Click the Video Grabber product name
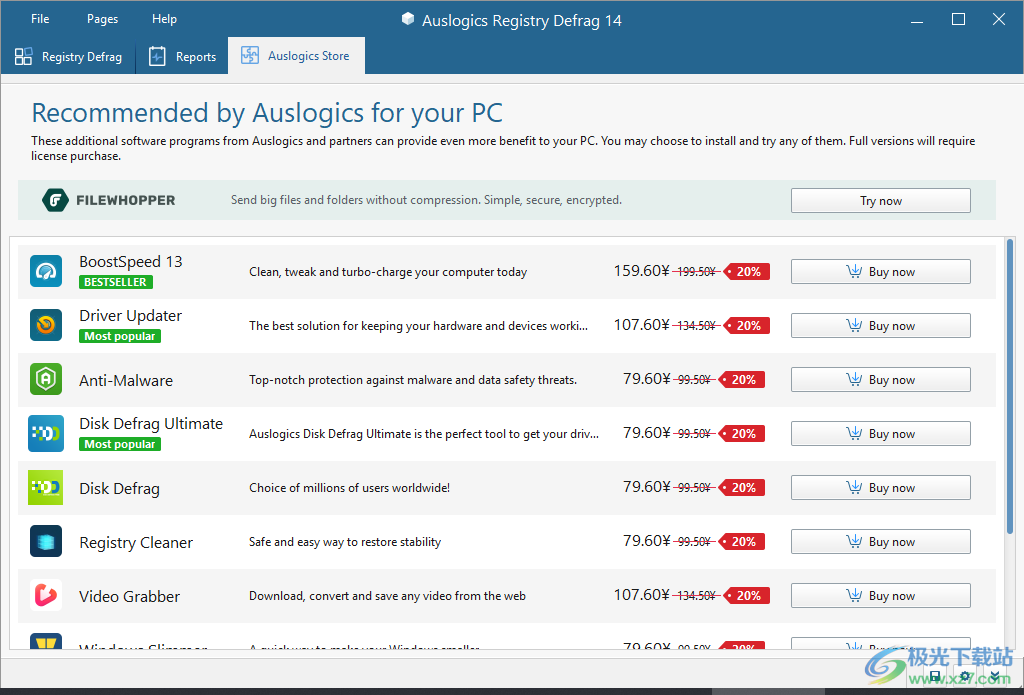The width and height of the screenshot is (1024, 695). (129, 596)
